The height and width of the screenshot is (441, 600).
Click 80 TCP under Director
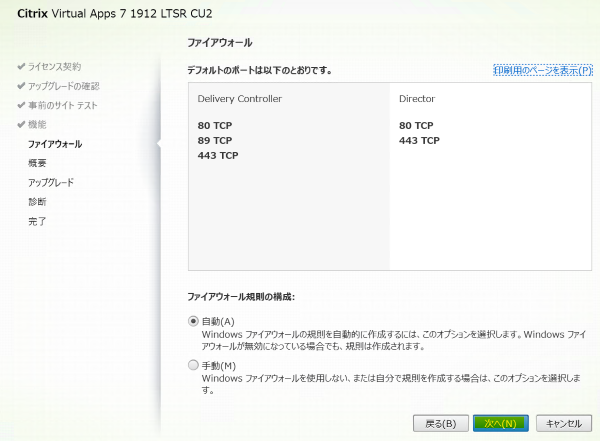tap(416, 126)
